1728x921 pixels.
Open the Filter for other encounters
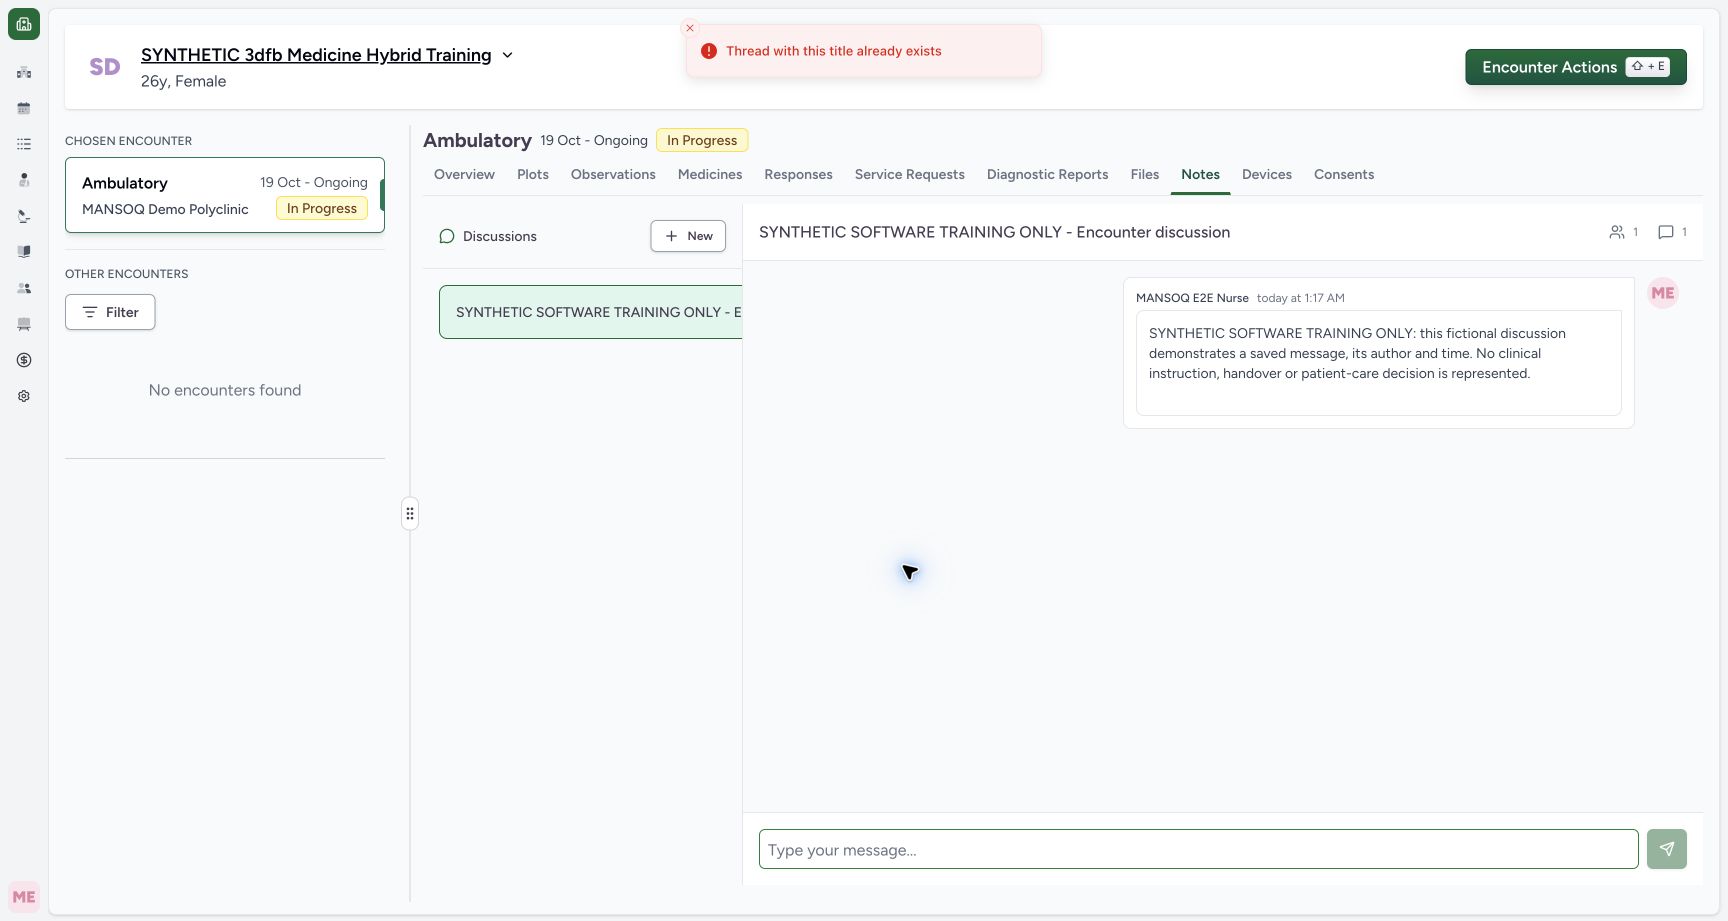tap(110, 312)
